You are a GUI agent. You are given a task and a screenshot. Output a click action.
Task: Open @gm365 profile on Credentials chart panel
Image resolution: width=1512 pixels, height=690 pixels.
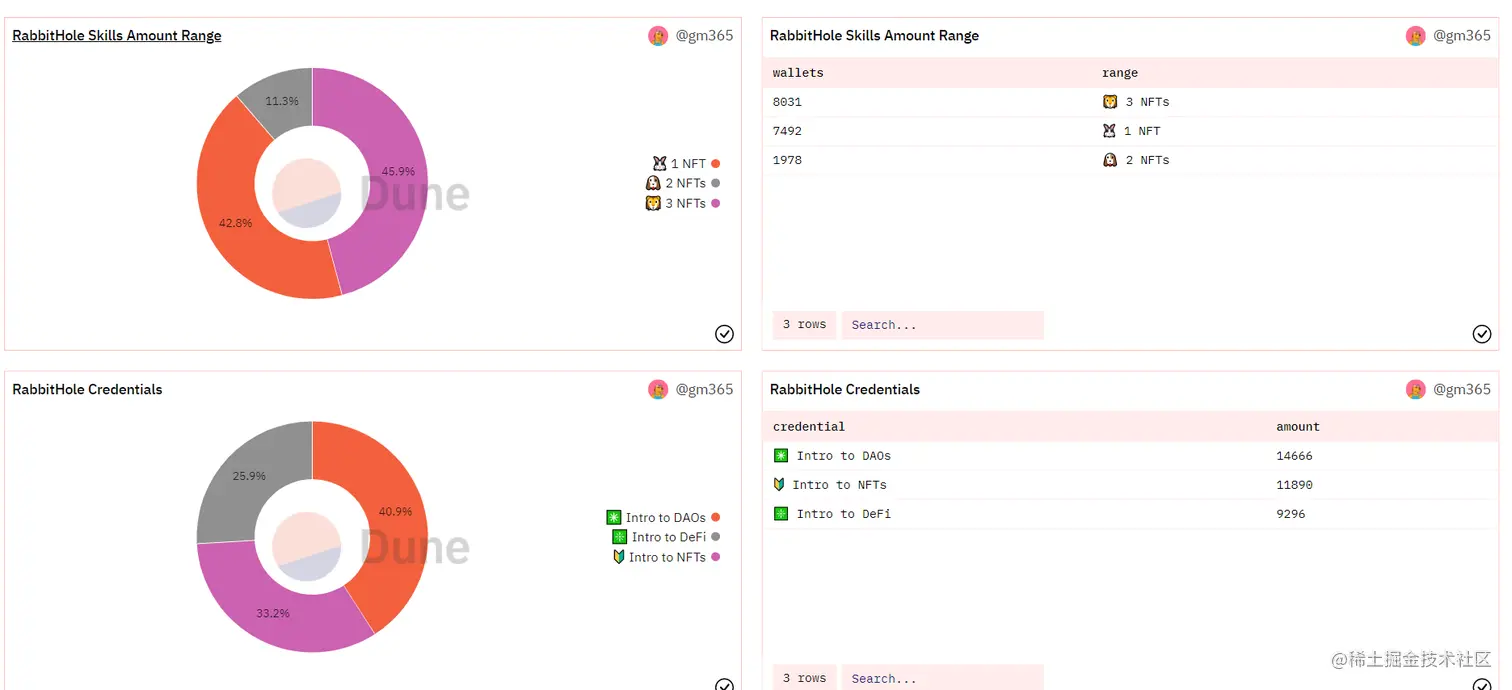[704, 389]
